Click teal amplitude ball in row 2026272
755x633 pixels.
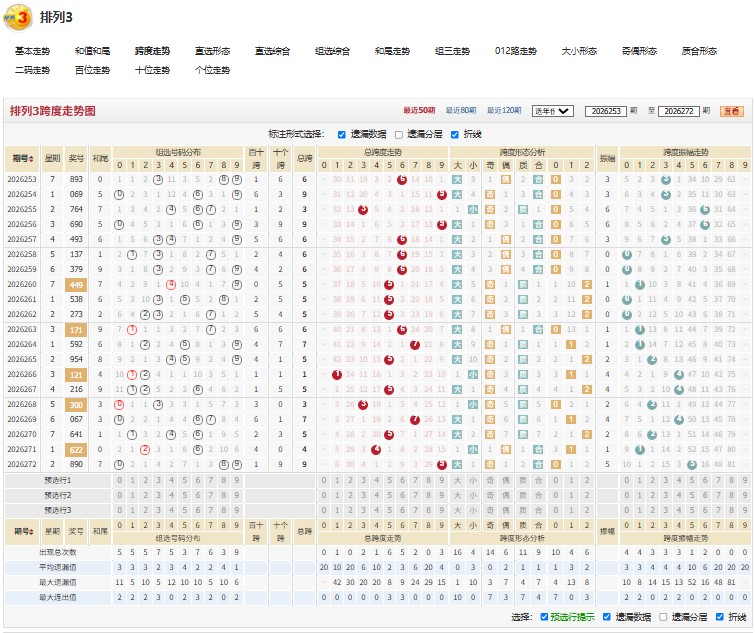(x=692, y=465)
